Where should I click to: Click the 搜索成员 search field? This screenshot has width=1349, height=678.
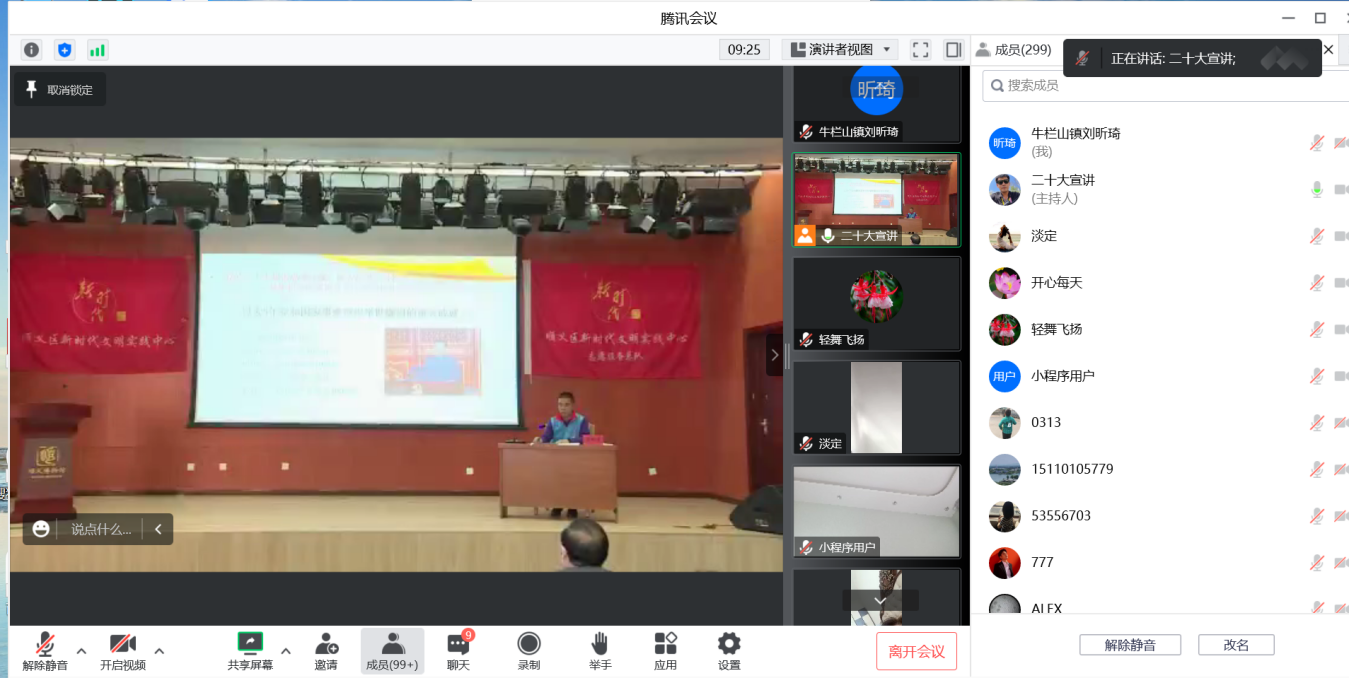tap(1165, 86)
